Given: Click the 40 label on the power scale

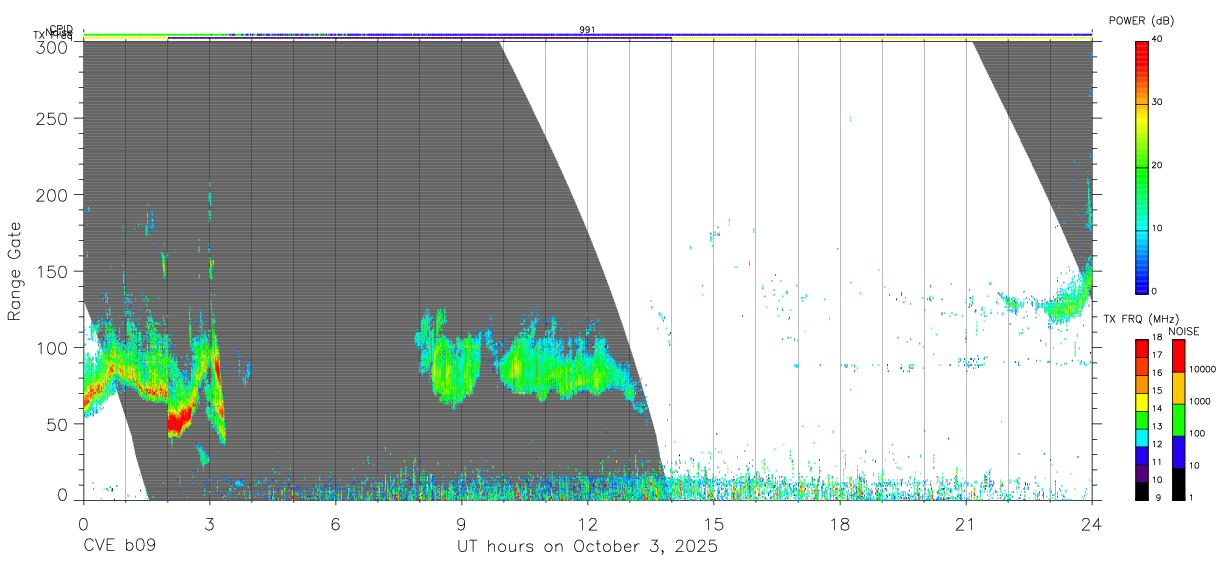Looking at the screenshot, I should pyautogui.click(x=1159, y=39).
